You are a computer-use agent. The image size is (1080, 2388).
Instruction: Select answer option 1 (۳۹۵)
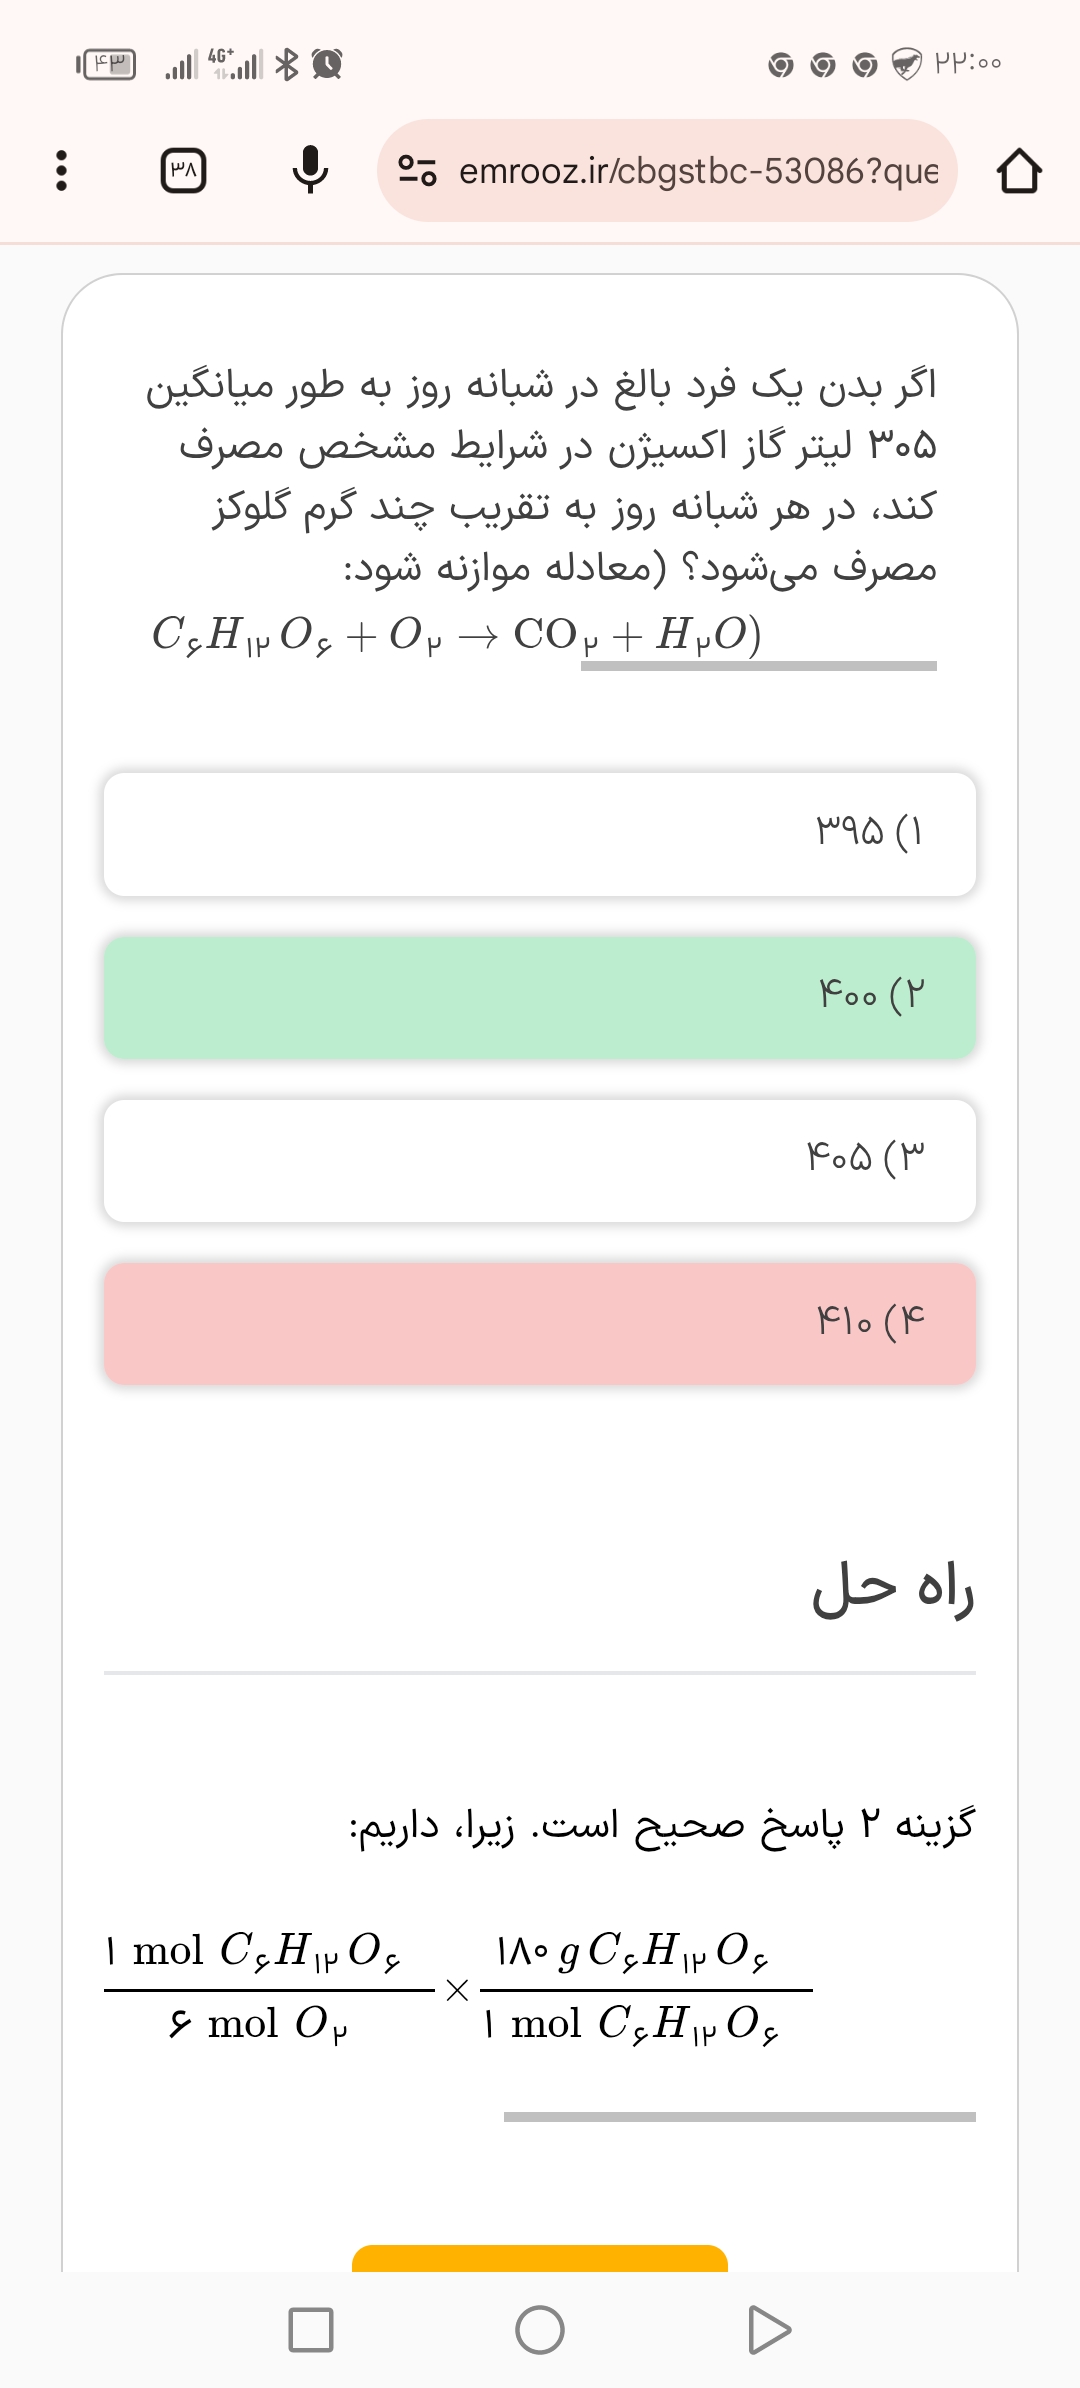click(540, 834)
